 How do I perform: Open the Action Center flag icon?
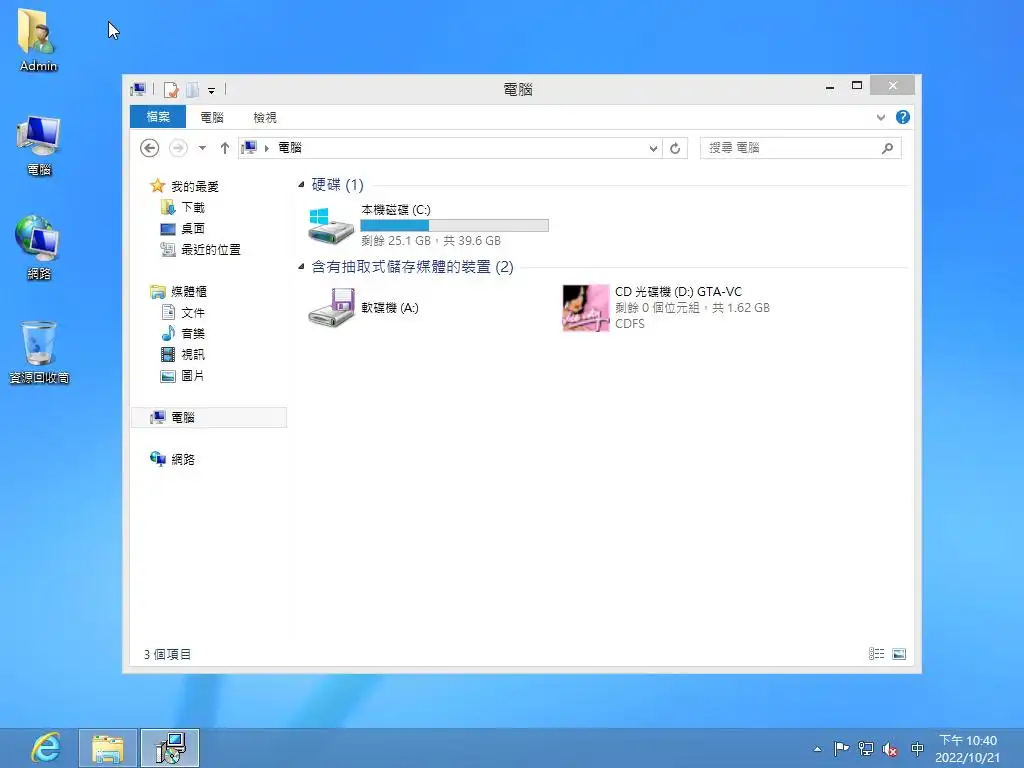tap(841, 748)
